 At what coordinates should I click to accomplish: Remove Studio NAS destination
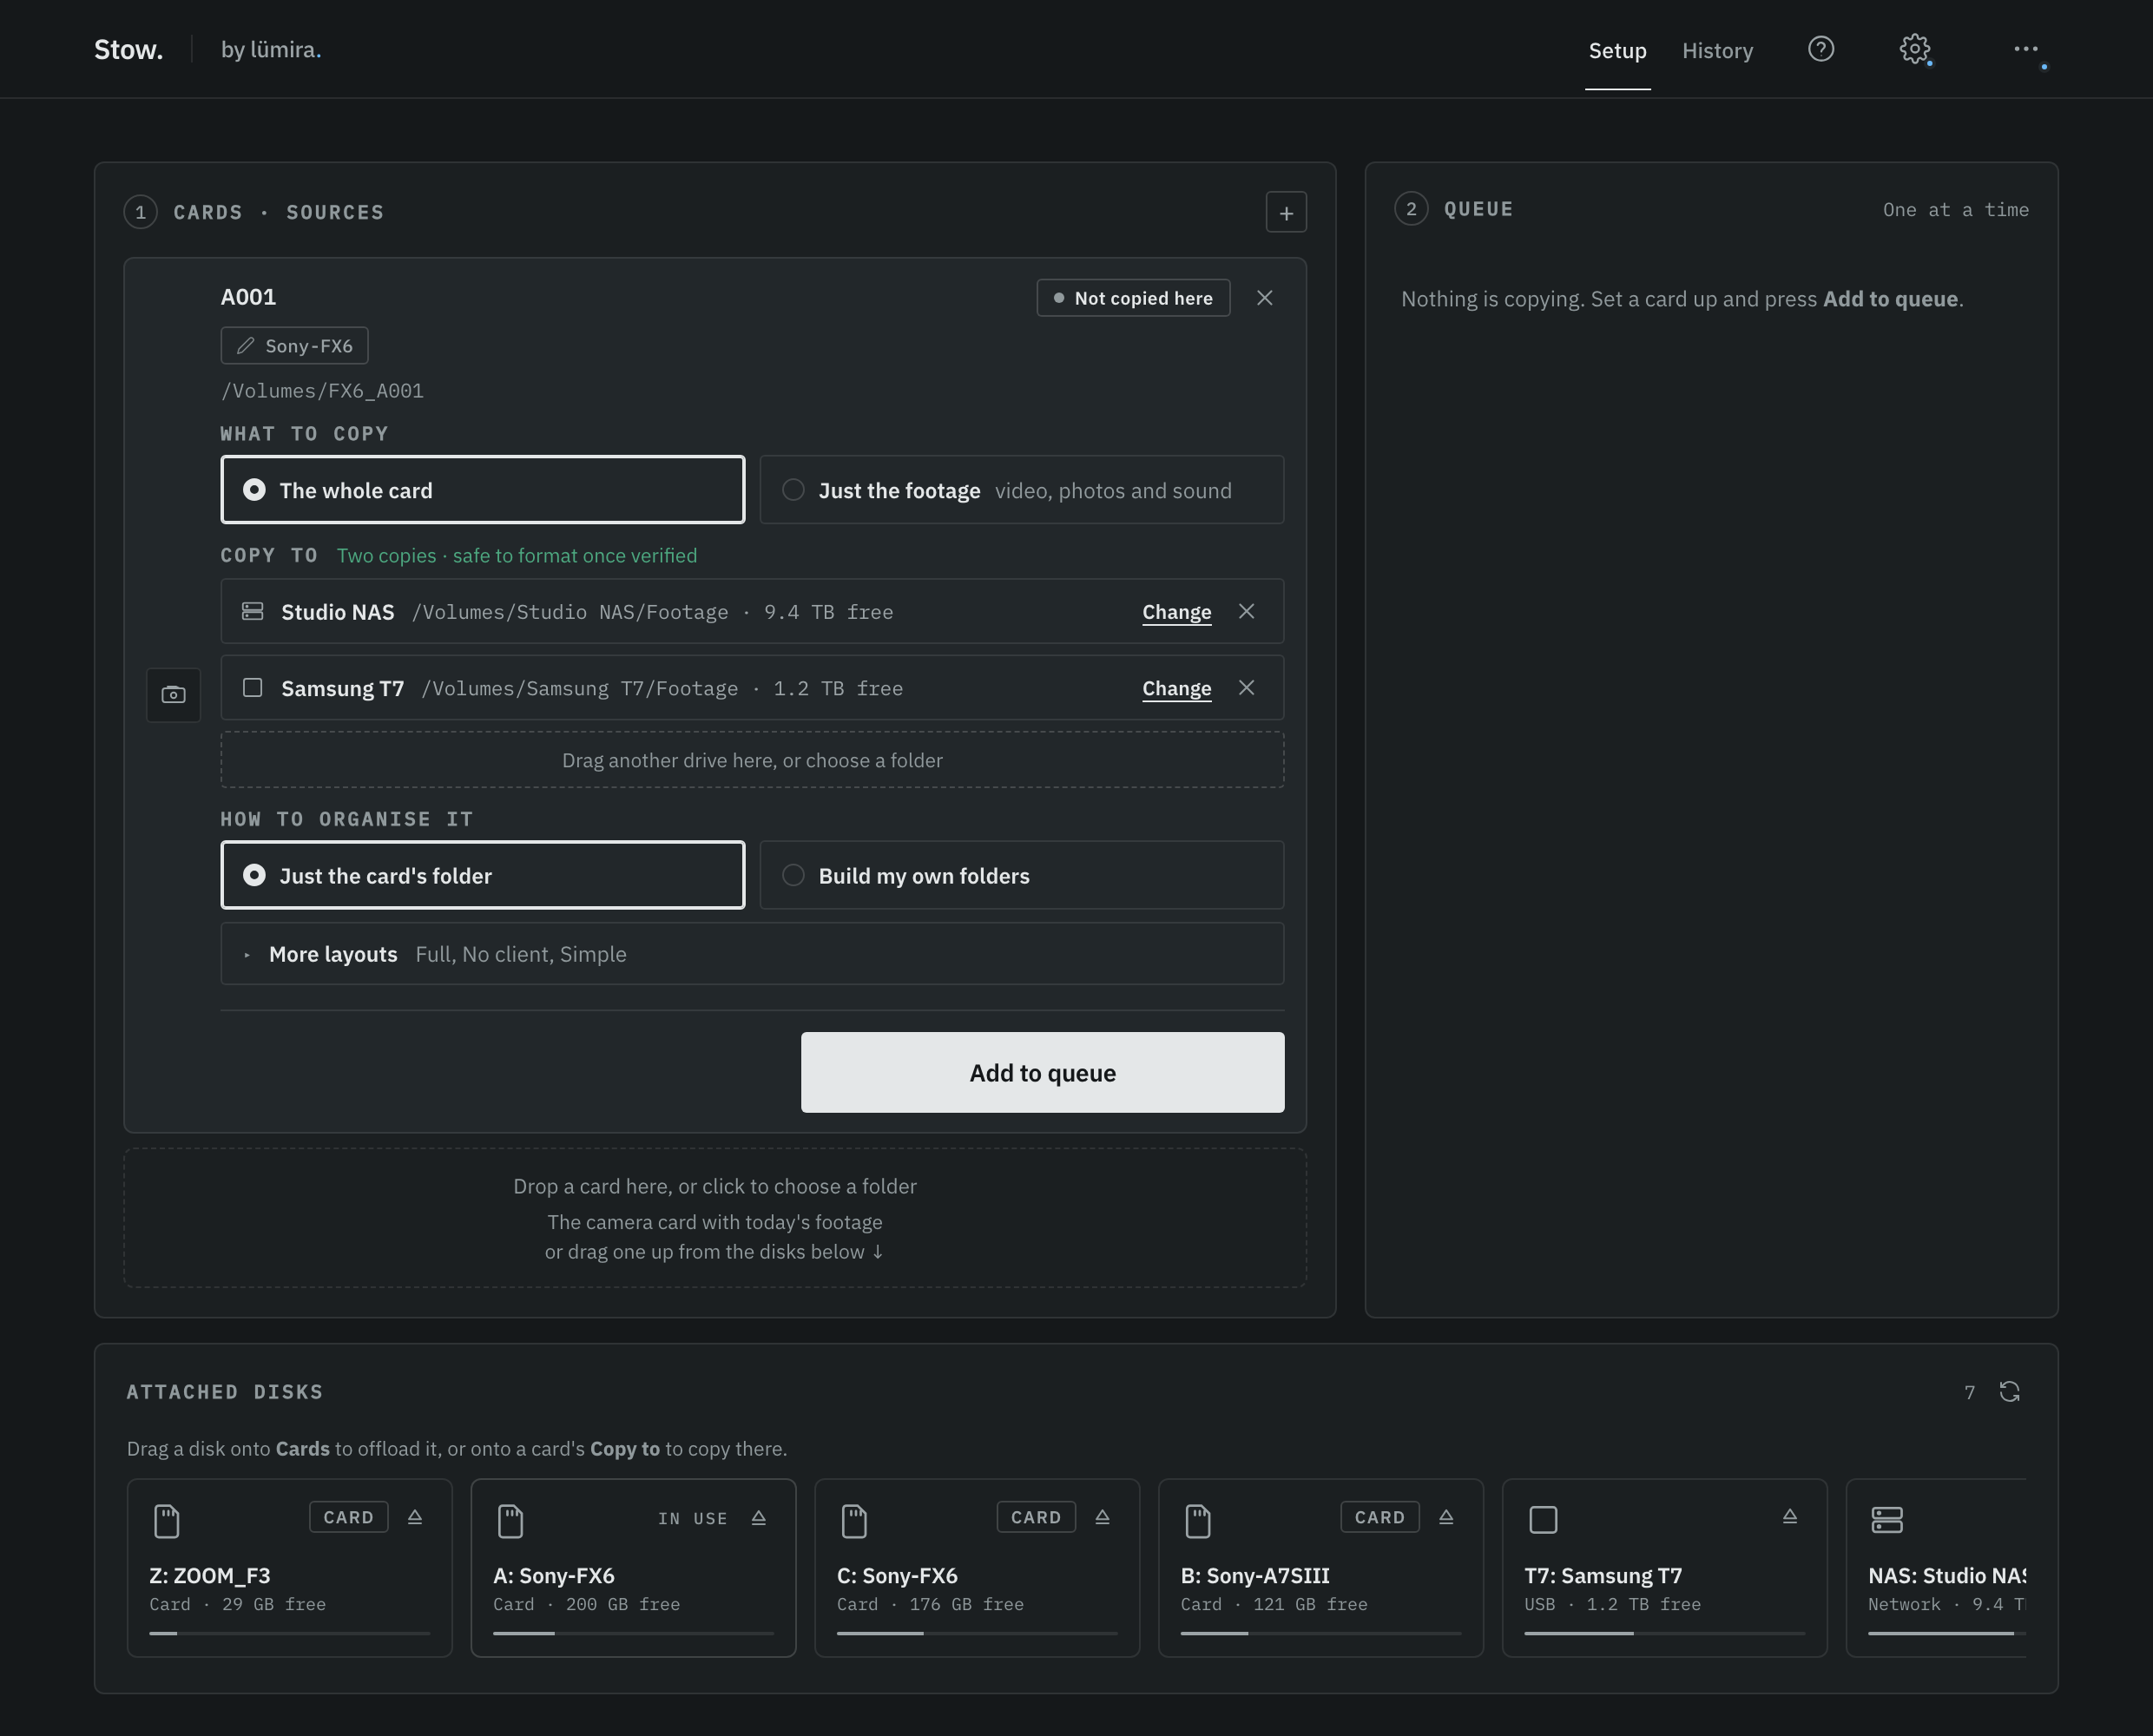(1246, 611)
